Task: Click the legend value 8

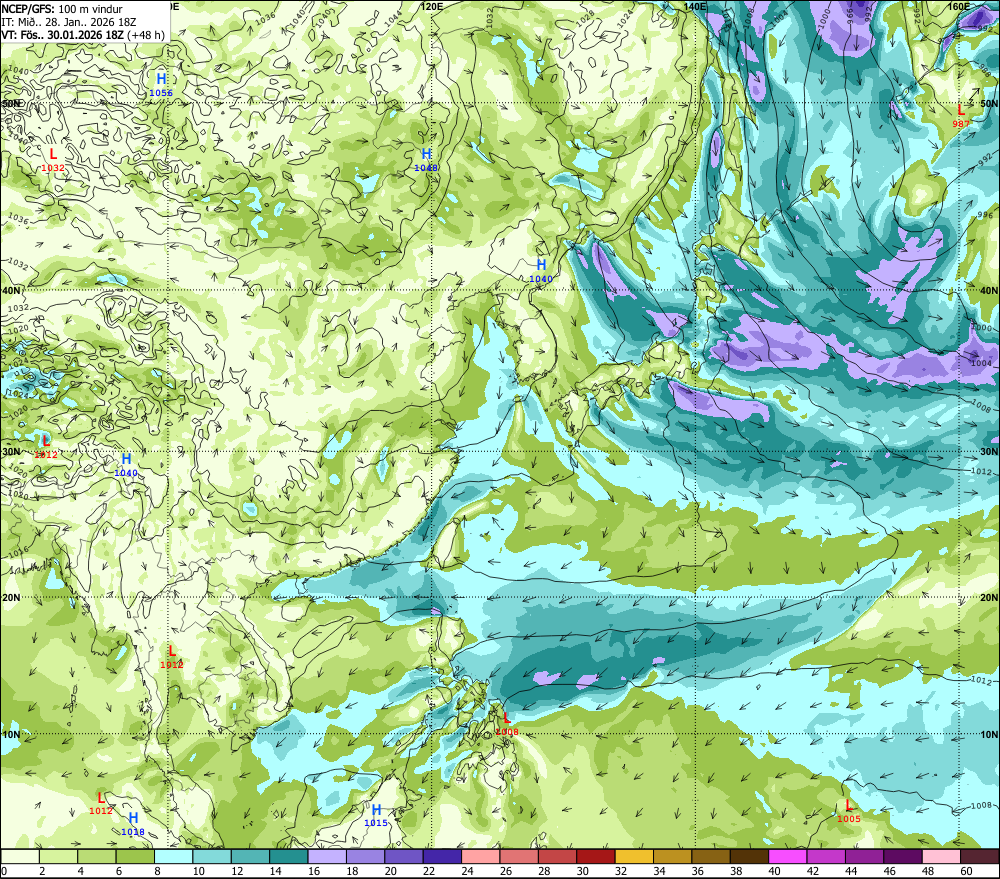Action: point(157,871)
